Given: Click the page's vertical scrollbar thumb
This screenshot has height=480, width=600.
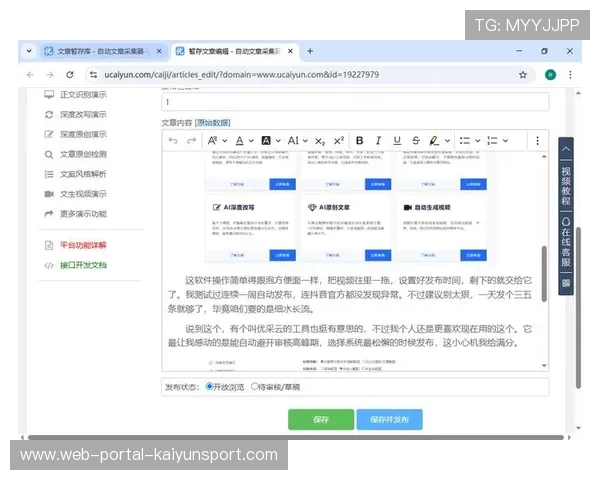Looking at the screenshot, I should 579,307.
